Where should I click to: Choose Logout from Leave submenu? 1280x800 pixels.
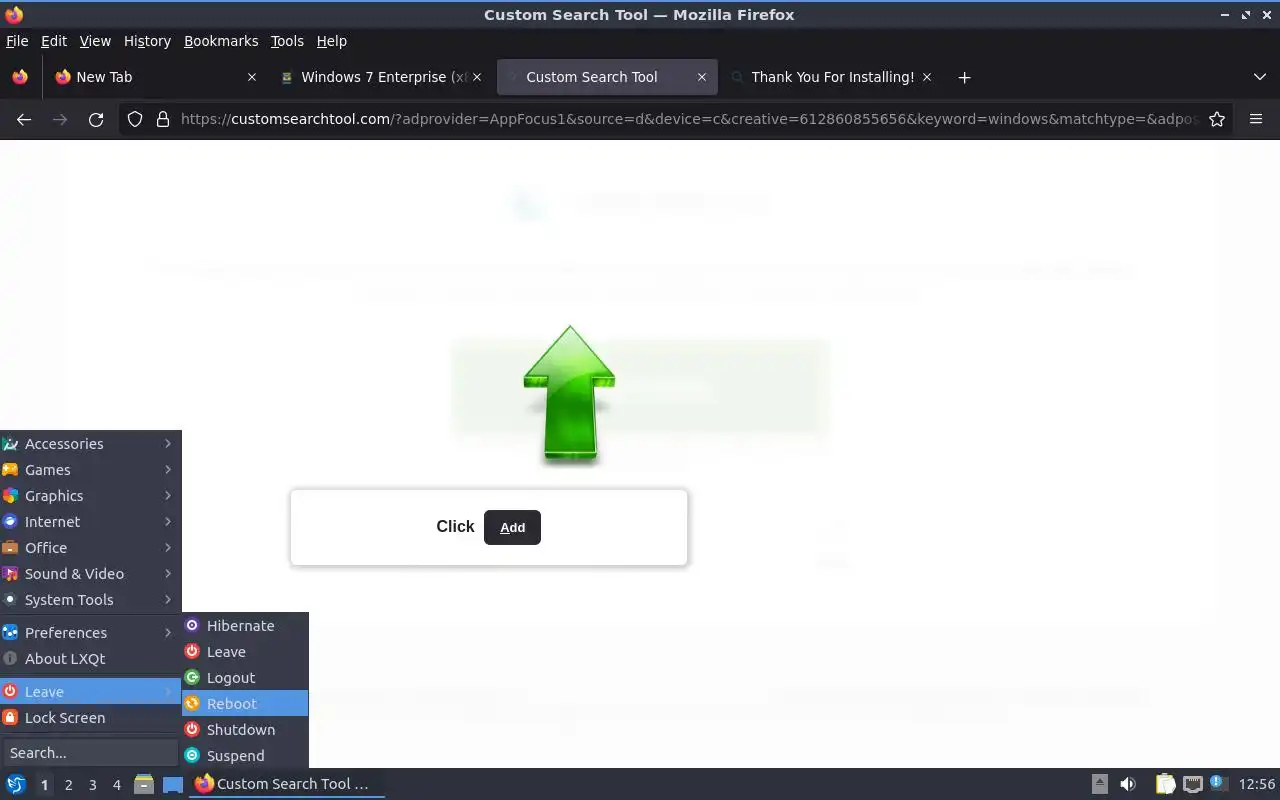click(245, 678)
